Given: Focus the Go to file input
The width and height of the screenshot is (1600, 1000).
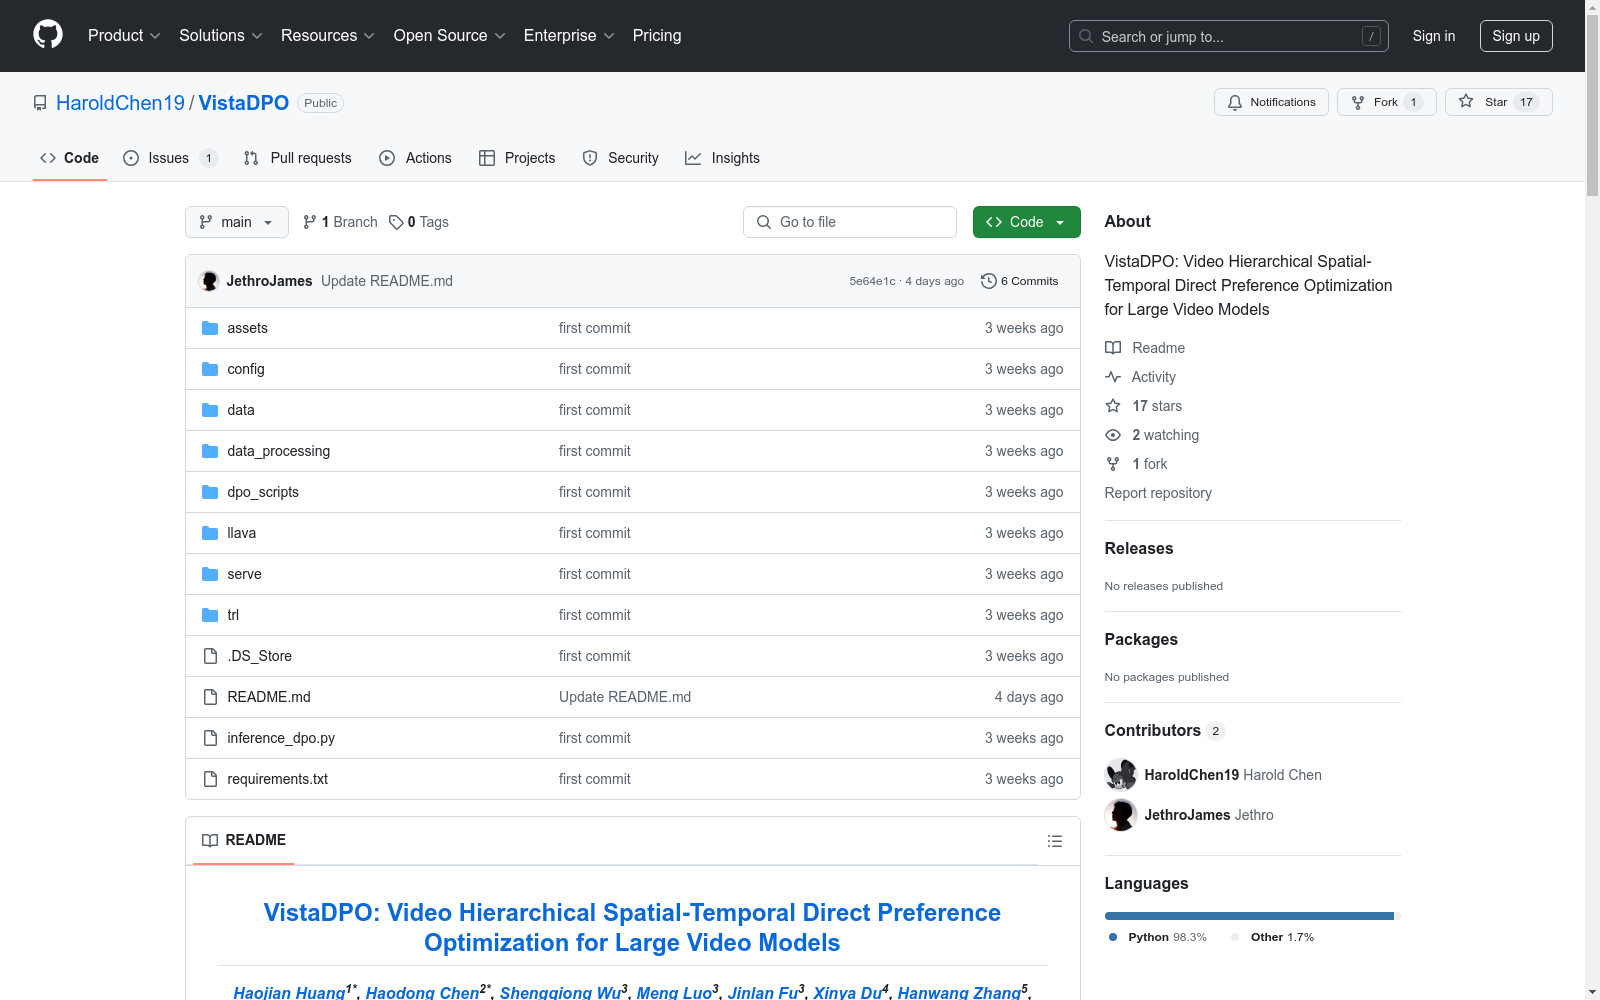Looking at the screenshot, I should [850, 222].
